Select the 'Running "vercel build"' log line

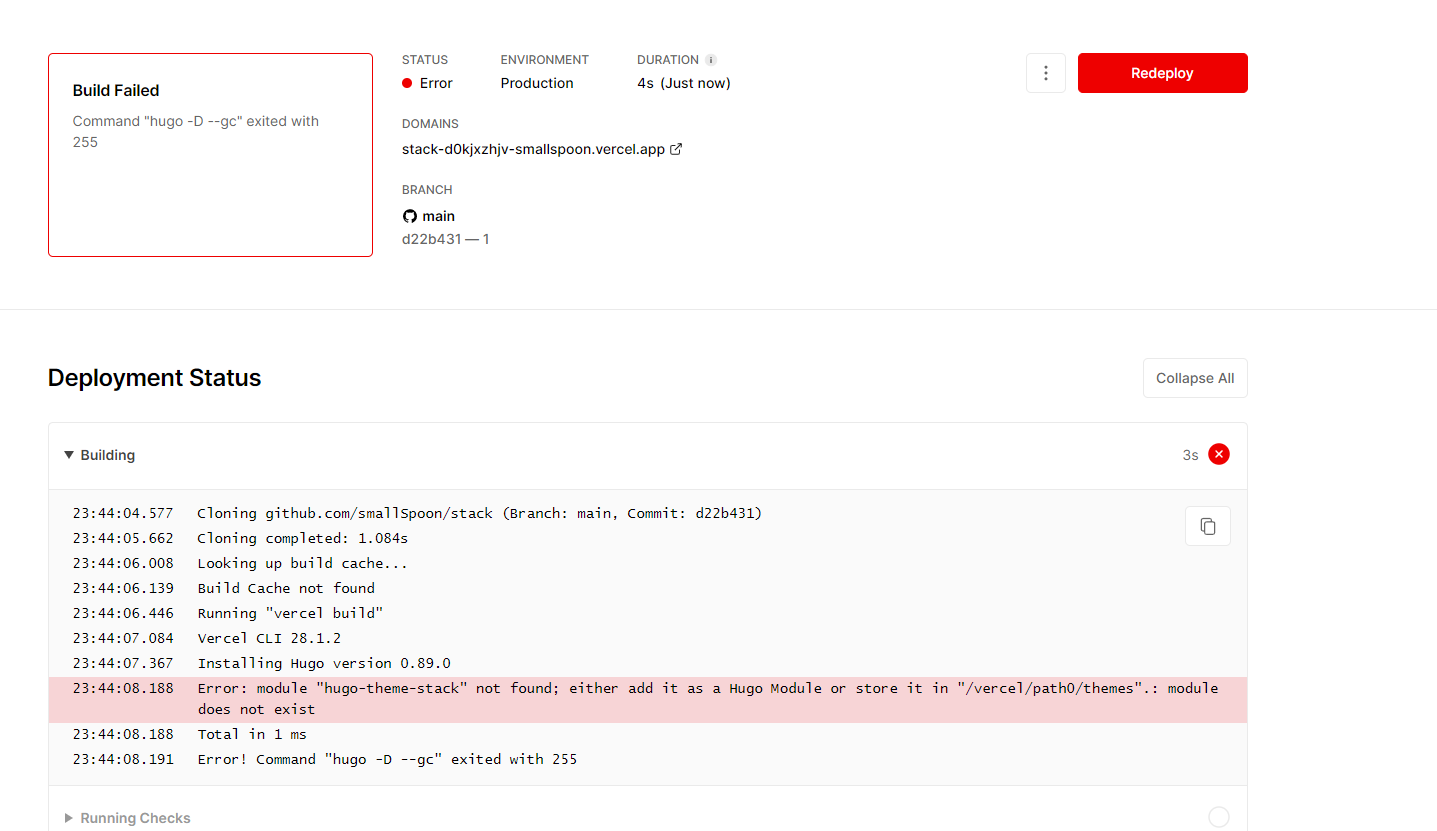pyautogui.click(x=648, y=613)
